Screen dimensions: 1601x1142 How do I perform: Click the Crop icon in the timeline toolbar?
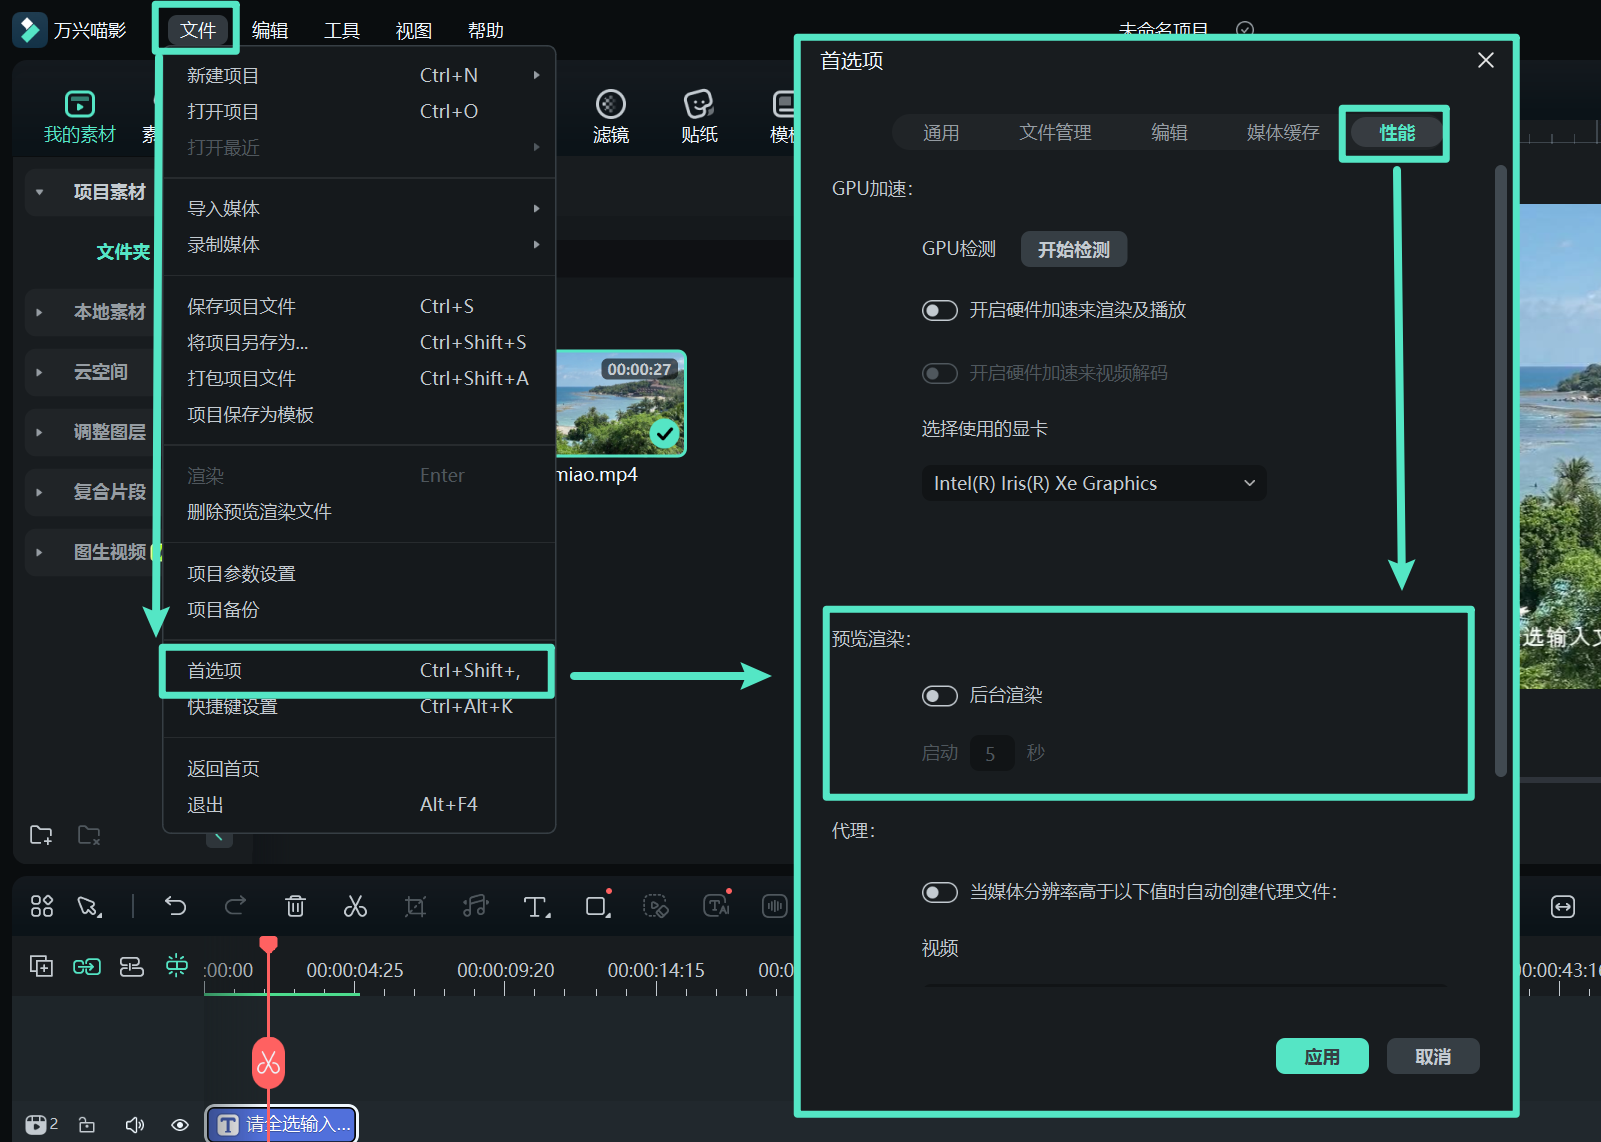coord(416,906)
